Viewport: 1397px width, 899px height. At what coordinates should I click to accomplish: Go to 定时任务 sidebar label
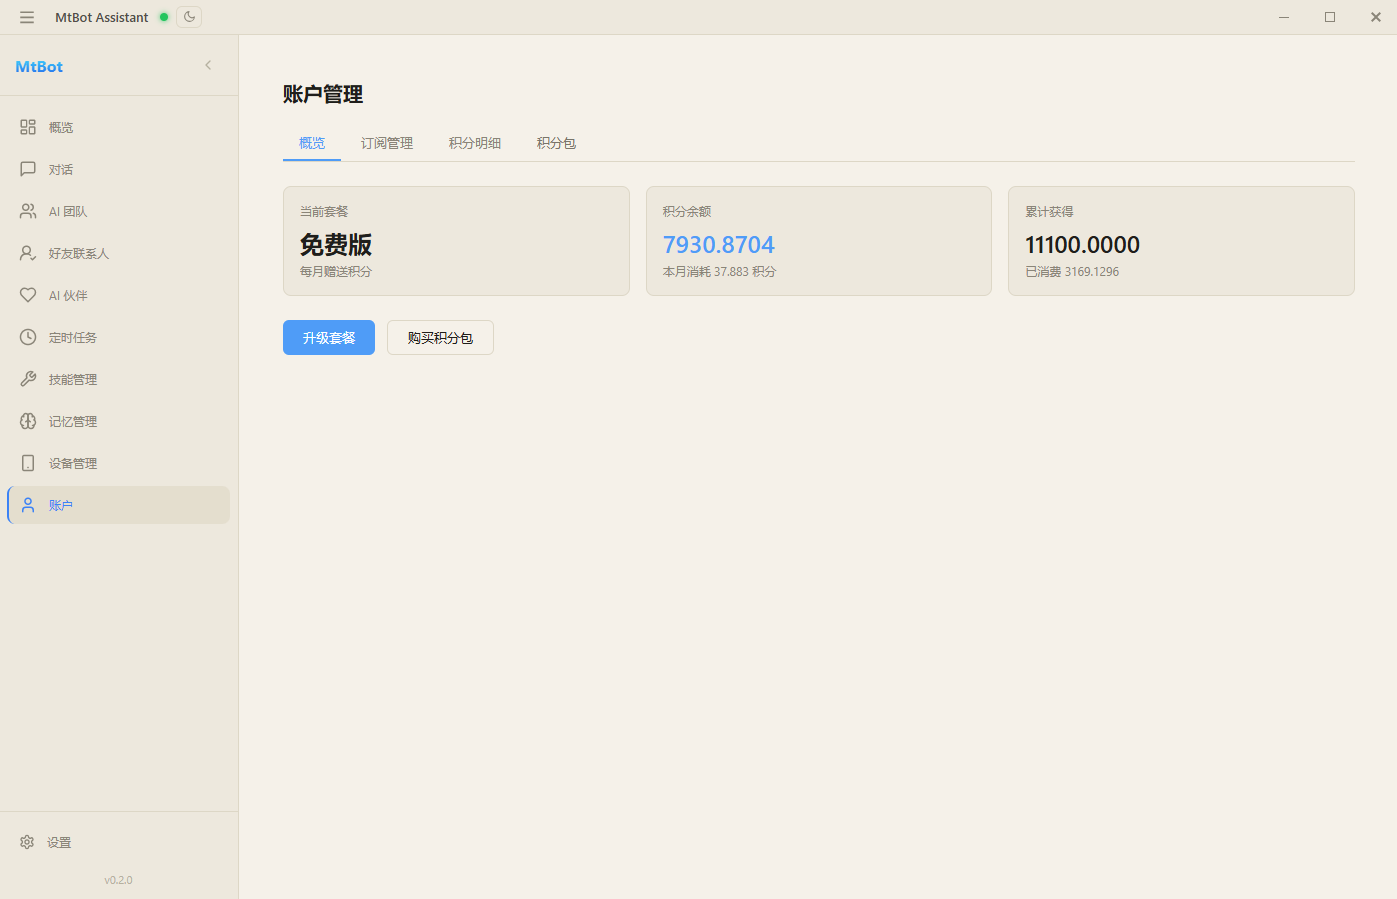73,338
